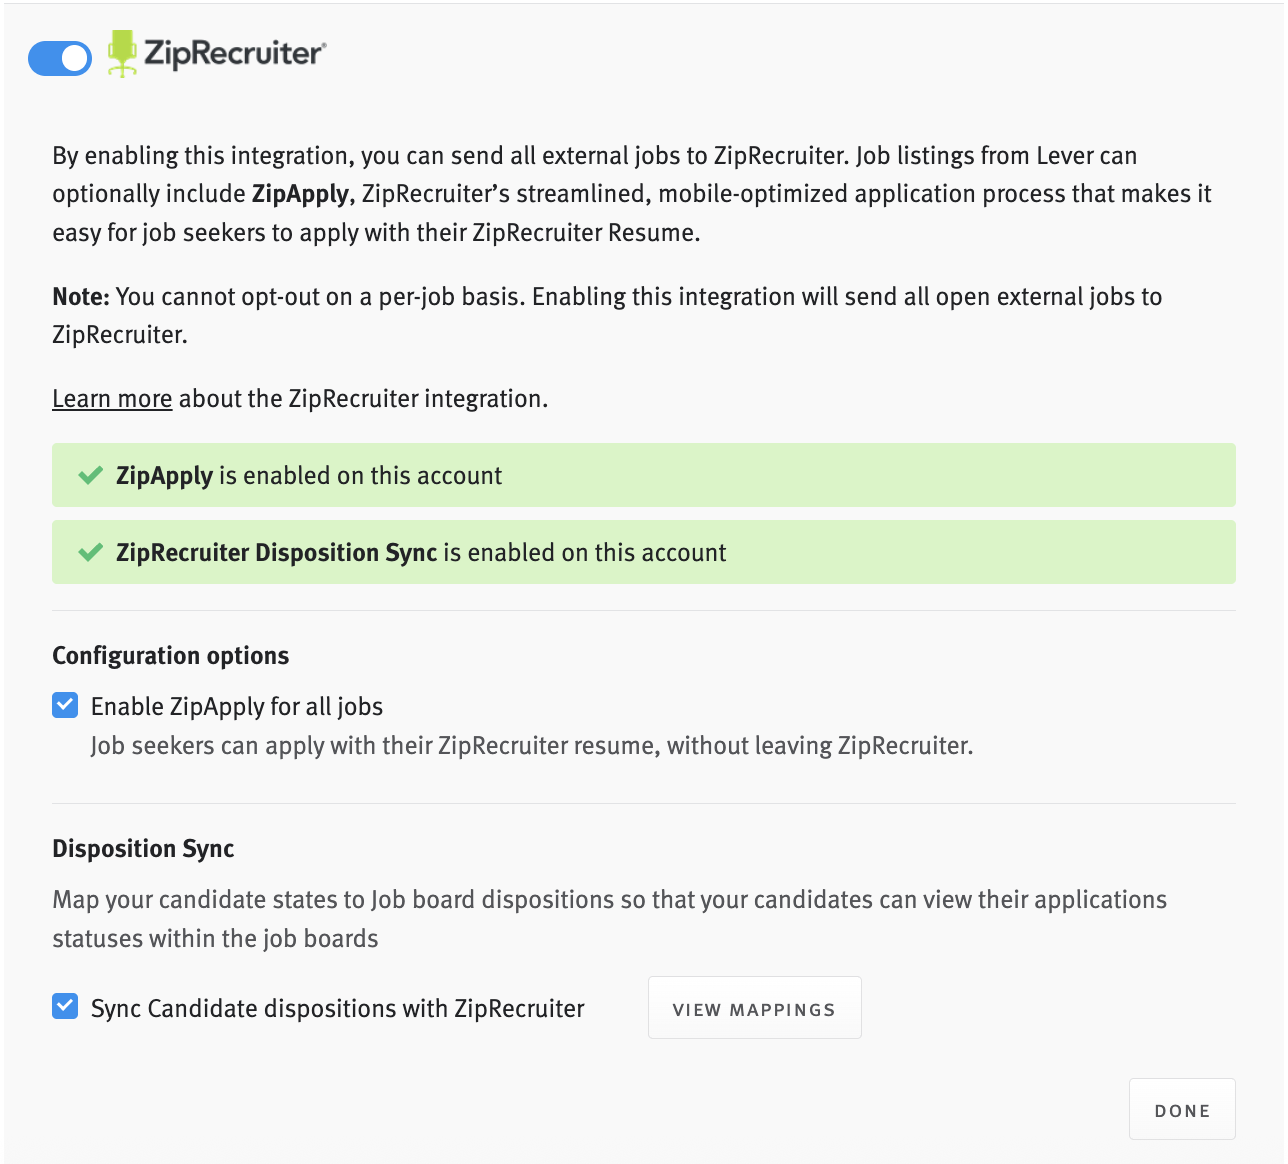Screen dimensions: 1288x1164
Task: Click the Configuration options heading
Action: click(x=171, y=656)
